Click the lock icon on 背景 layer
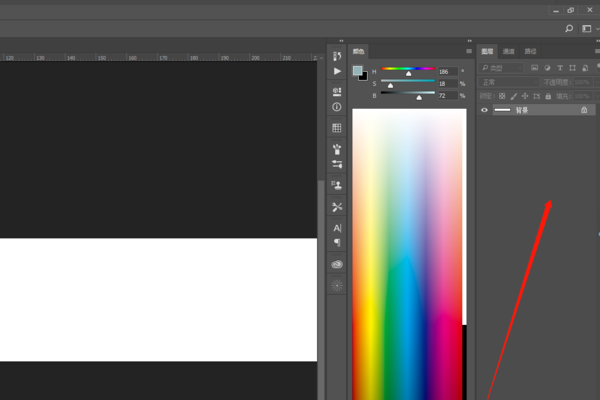 (584, 110)
